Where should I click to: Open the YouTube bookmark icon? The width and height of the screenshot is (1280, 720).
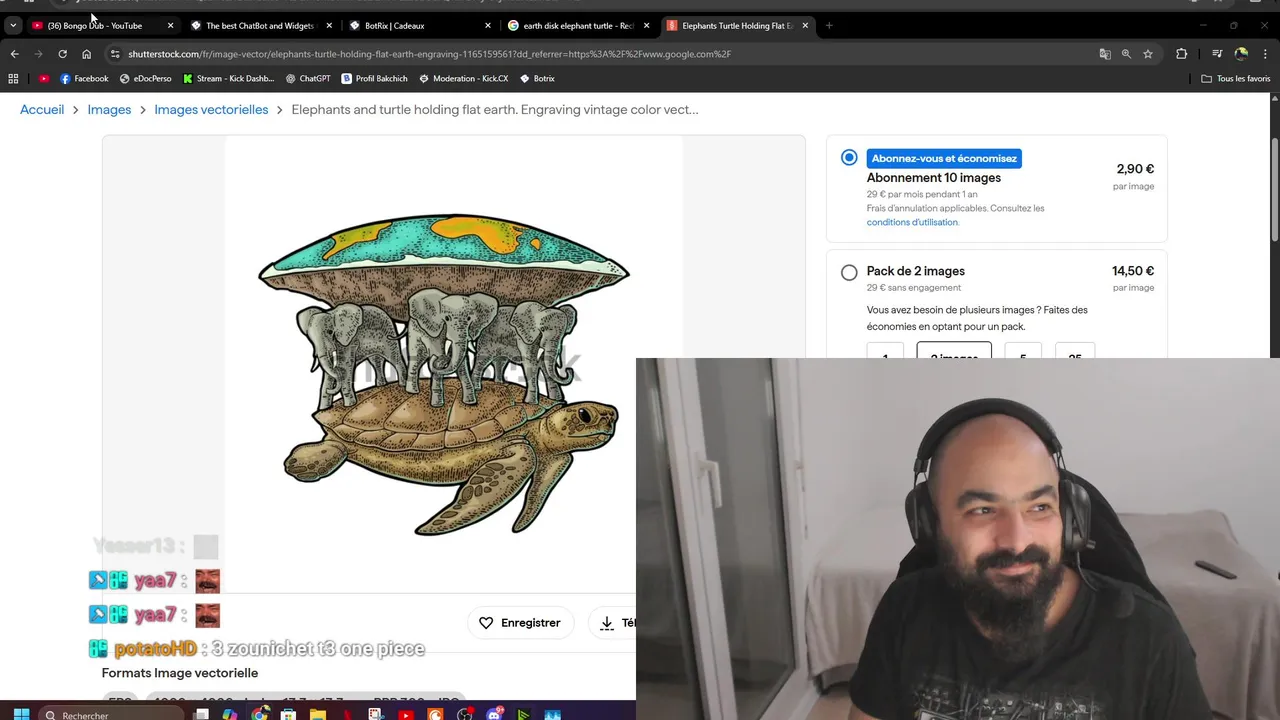click(x=43, y=78)
